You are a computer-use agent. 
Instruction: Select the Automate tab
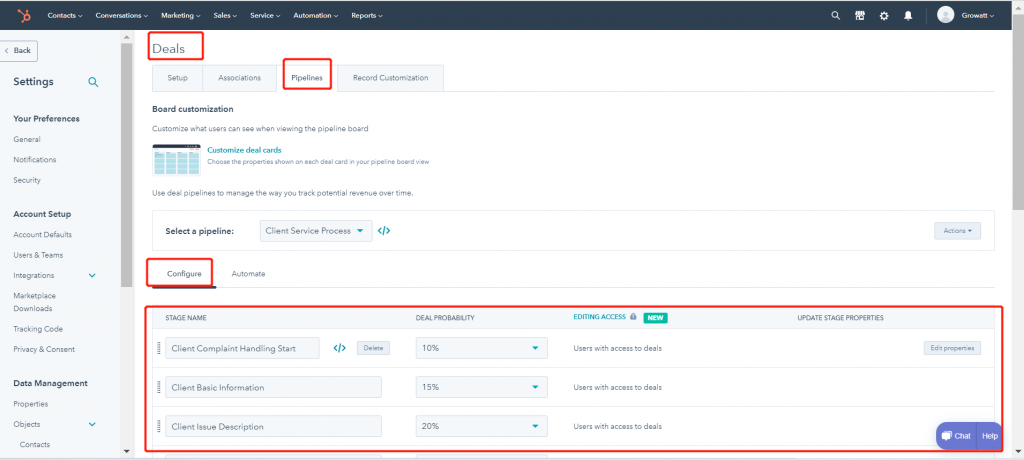click(248, 274)
